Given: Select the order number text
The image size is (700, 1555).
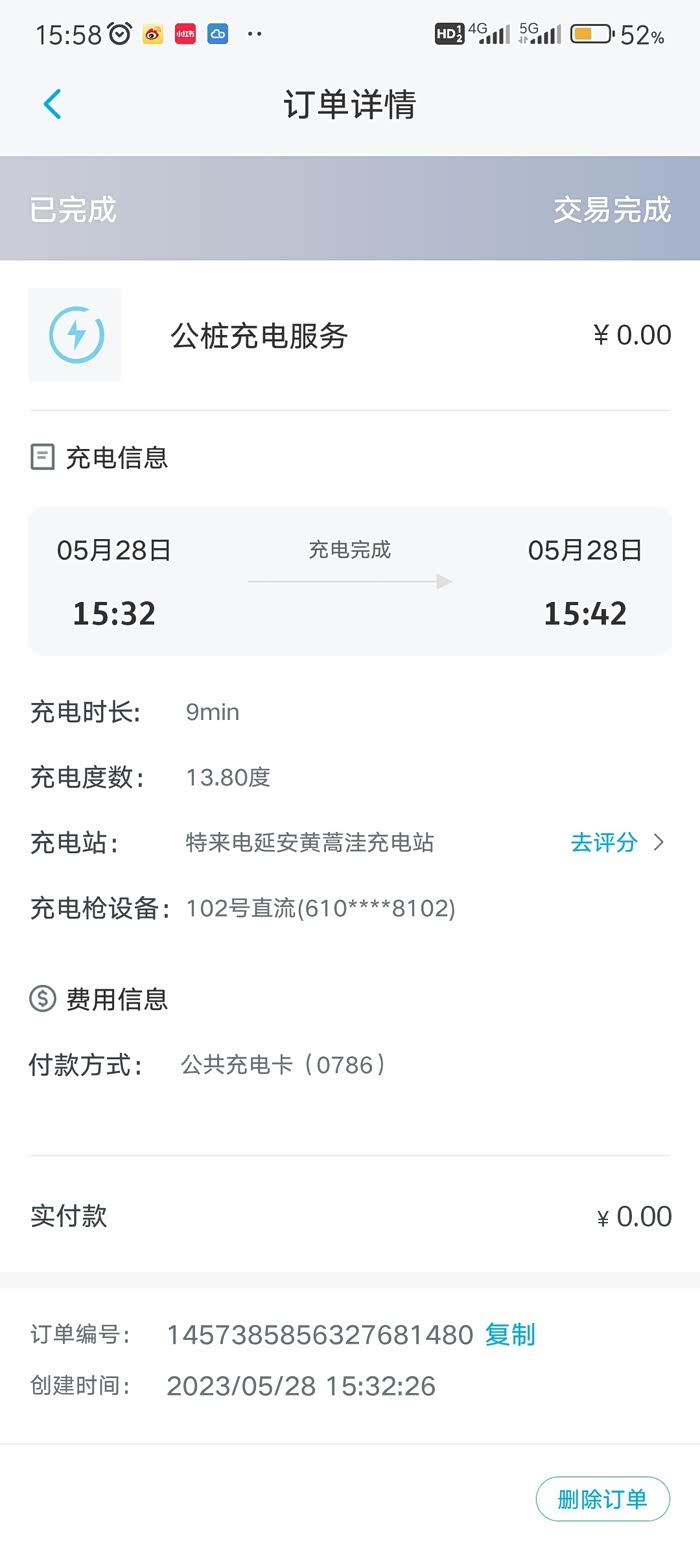Looking at the screenshot, I should (x=319, y=1335).
